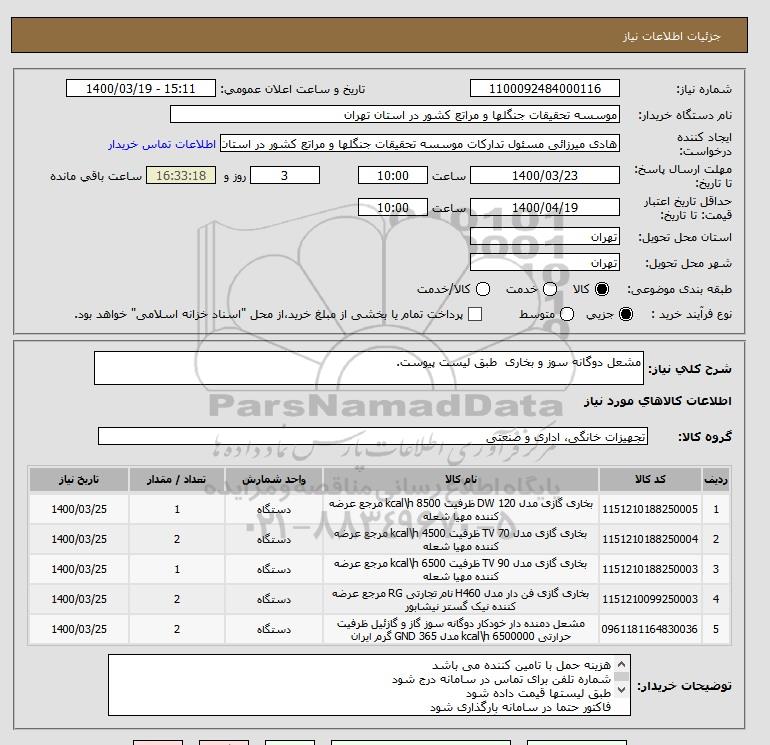Open the buyer contact info link اطلاعات تماس خریدار
The width and height of the screenshot is (770, 745).
[162, 144]
